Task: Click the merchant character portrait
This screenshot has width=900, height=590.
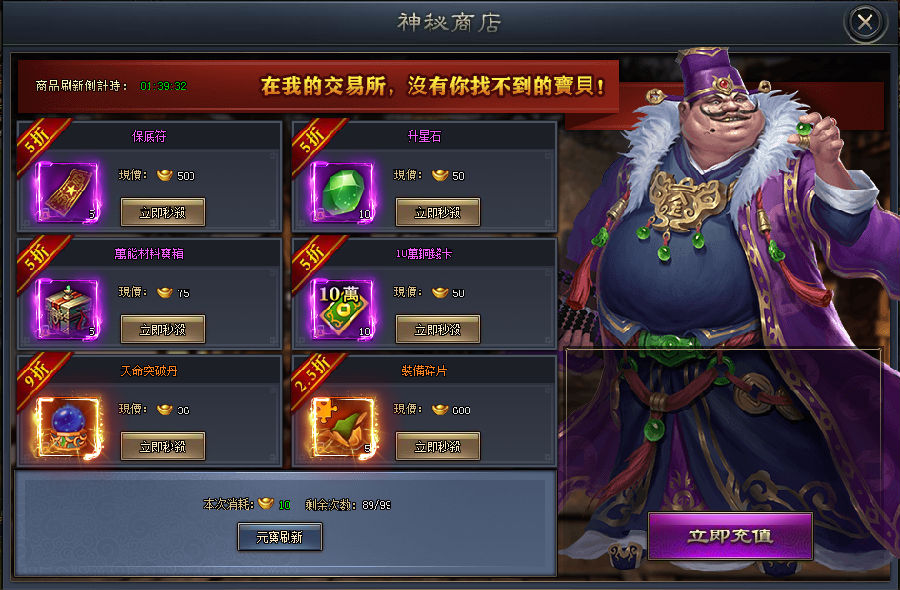Action: click(729, 287)
